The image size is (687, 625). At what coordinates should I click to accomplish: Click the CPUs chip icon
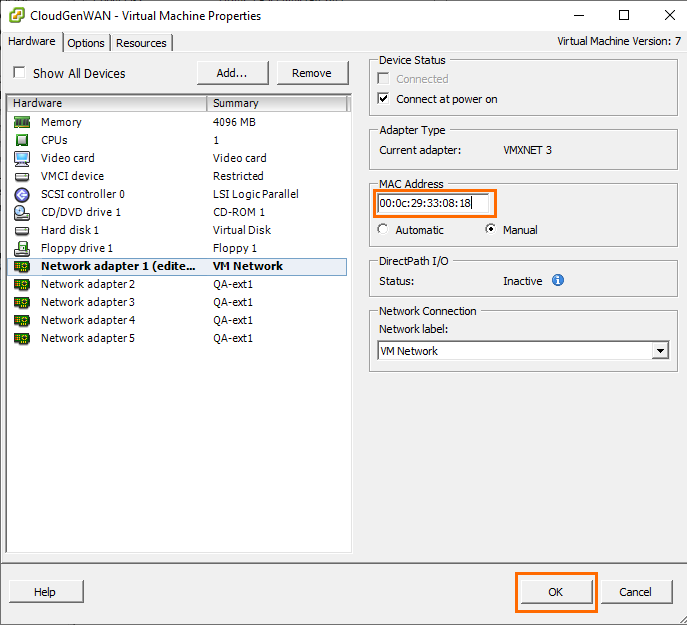click(x=22, y=140)
